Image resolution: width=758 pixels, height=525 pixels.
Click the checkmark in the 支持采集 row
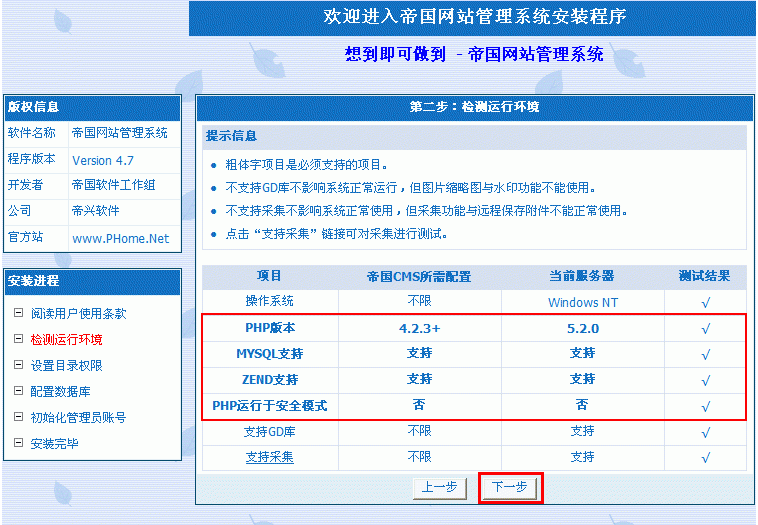tap(706, 457)
